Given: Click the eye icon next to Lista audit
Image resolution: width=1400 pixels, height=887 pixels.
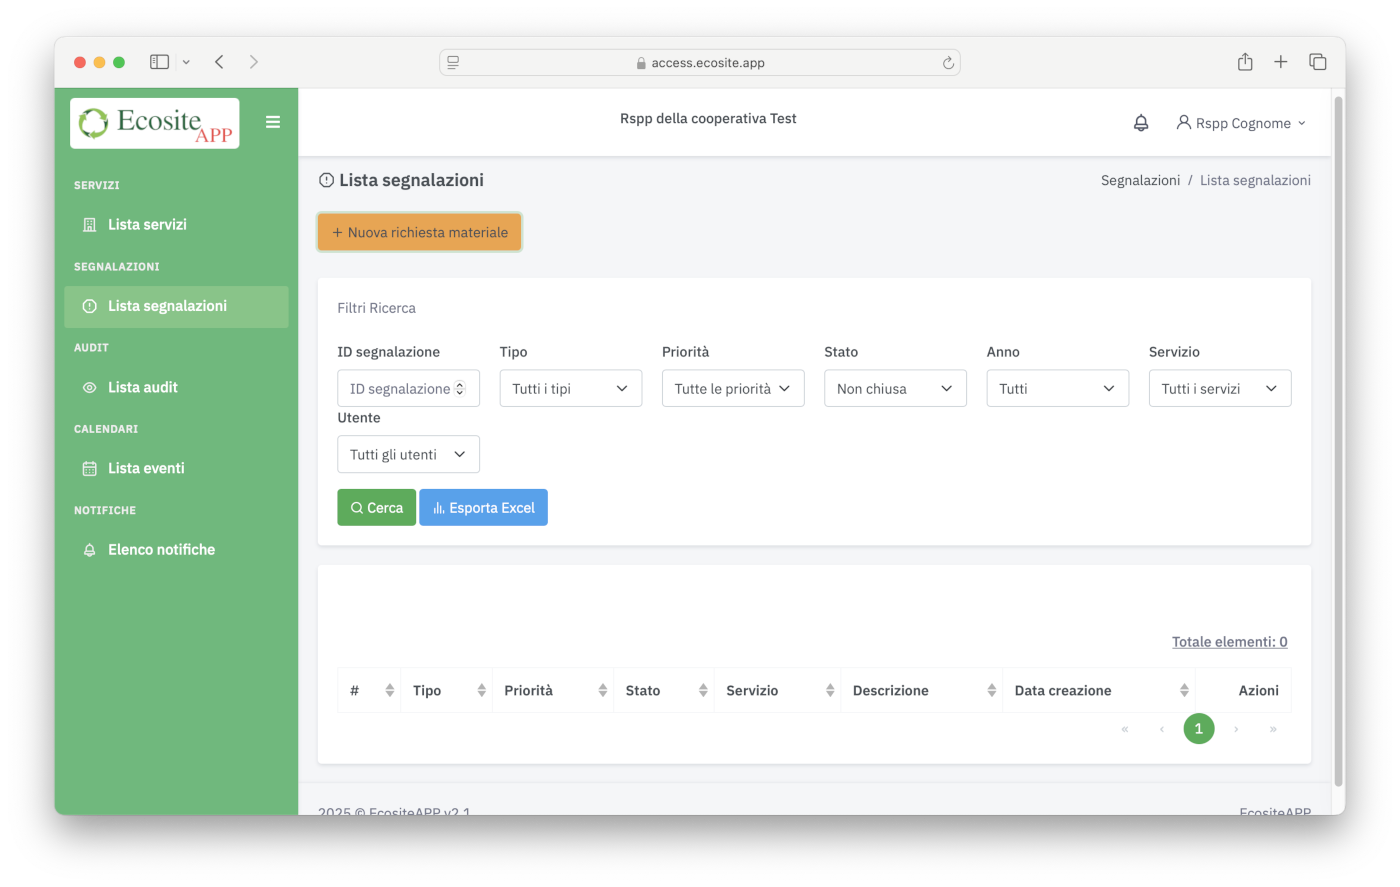Looking at the screenshot, I should point(89,387).
